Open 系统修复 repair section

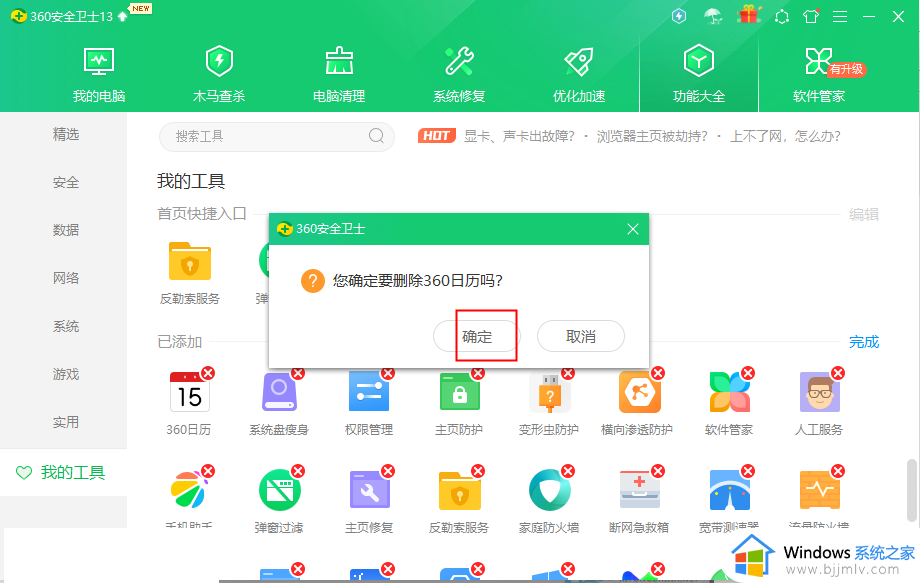pyautogui.click(x=459, y=75)
